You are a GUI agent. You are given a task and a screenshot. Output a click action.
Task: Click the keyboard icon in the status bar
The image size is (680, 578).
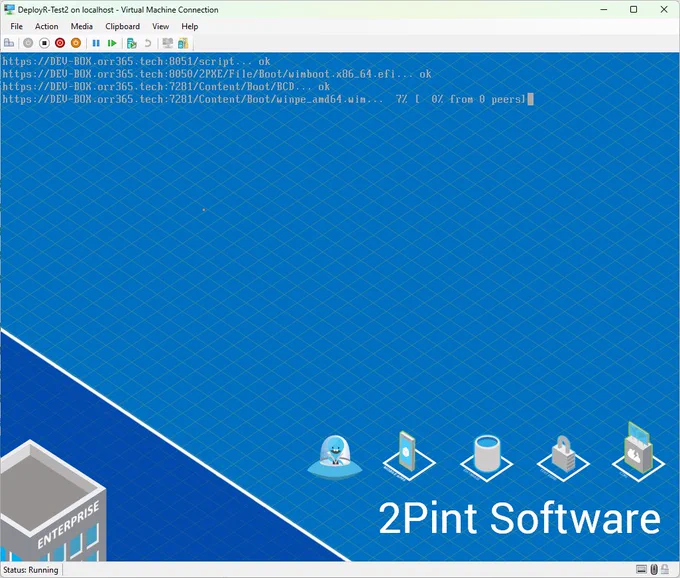click(x=641, y=569)
